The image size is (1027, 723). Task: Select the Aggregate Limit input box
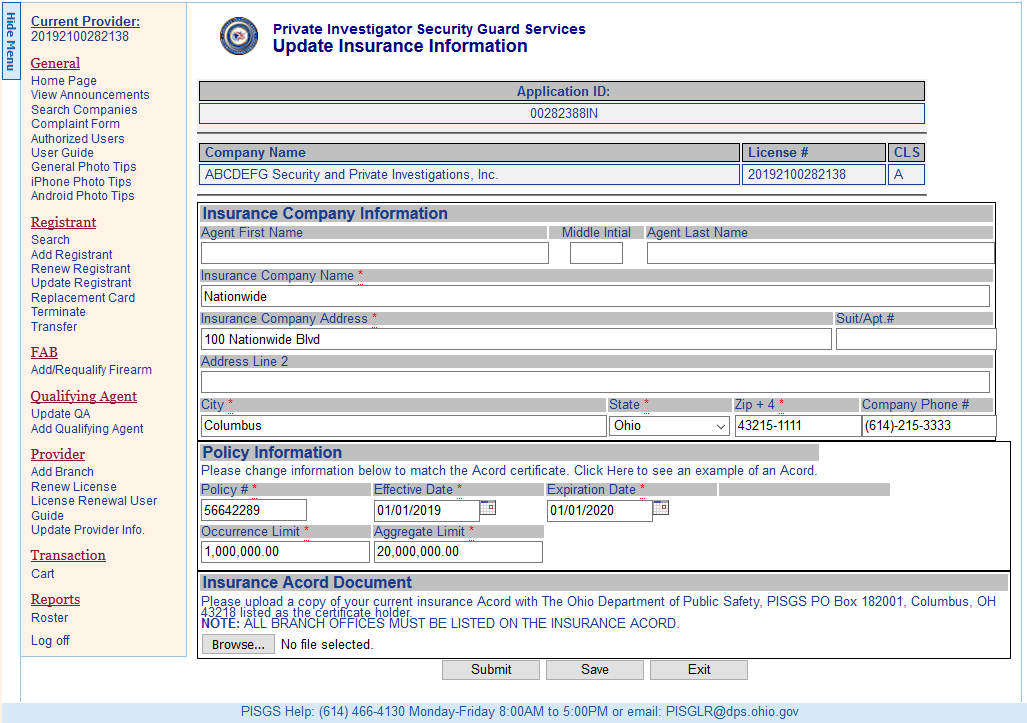point(458,552)
